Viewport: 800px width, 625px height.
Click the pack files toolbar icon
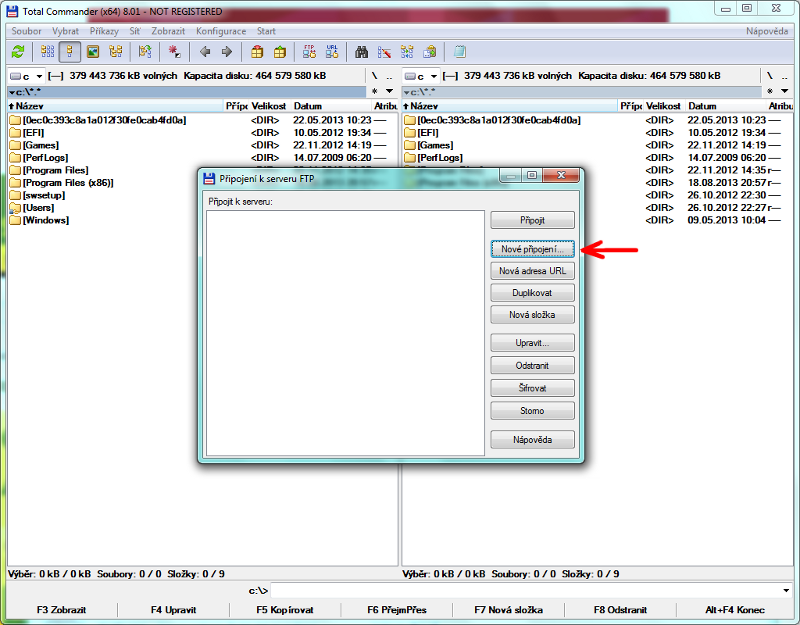[257, 52]
